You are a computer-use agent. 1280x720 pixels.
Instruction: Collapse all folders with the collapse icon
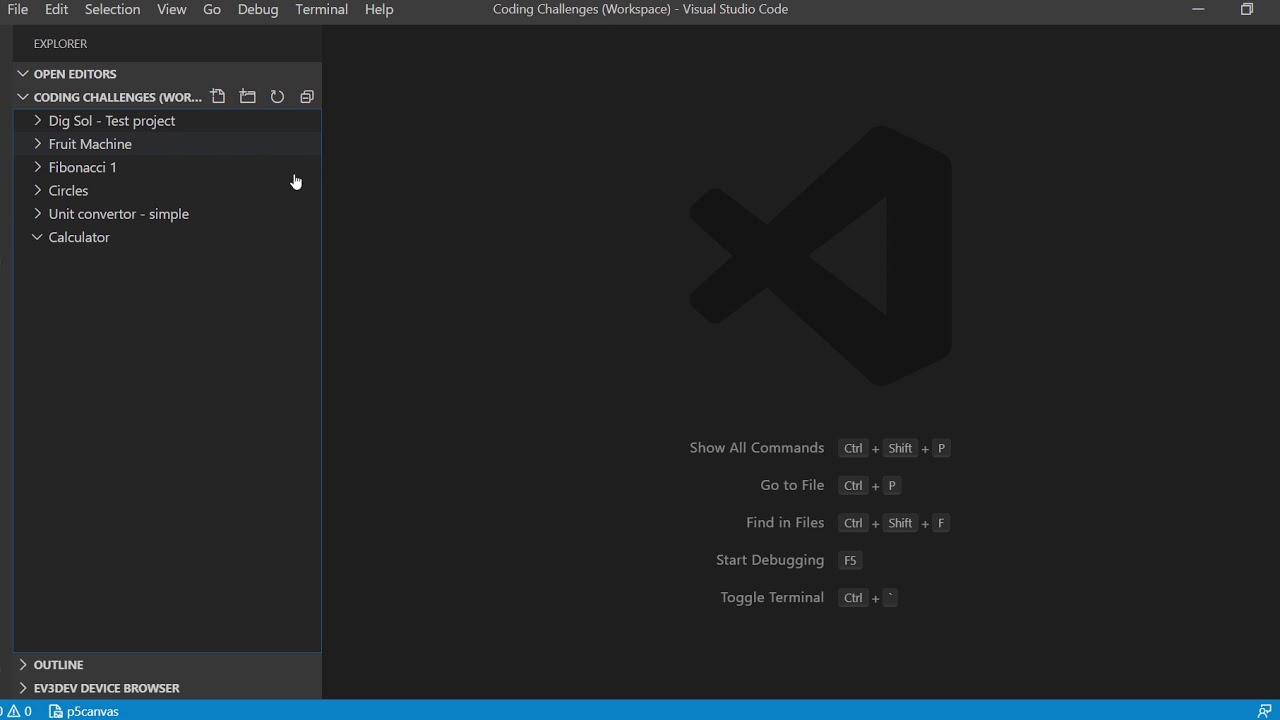tap(307, 97)
